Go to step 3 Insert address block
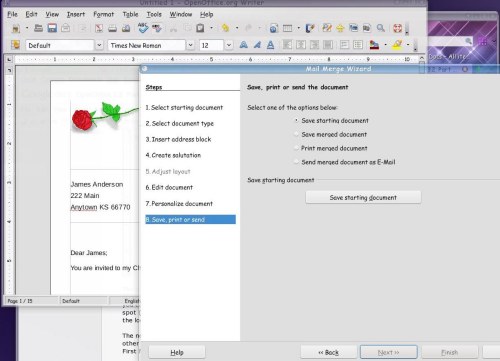Screen dimensions: 500x361 [x=178, y=139]
